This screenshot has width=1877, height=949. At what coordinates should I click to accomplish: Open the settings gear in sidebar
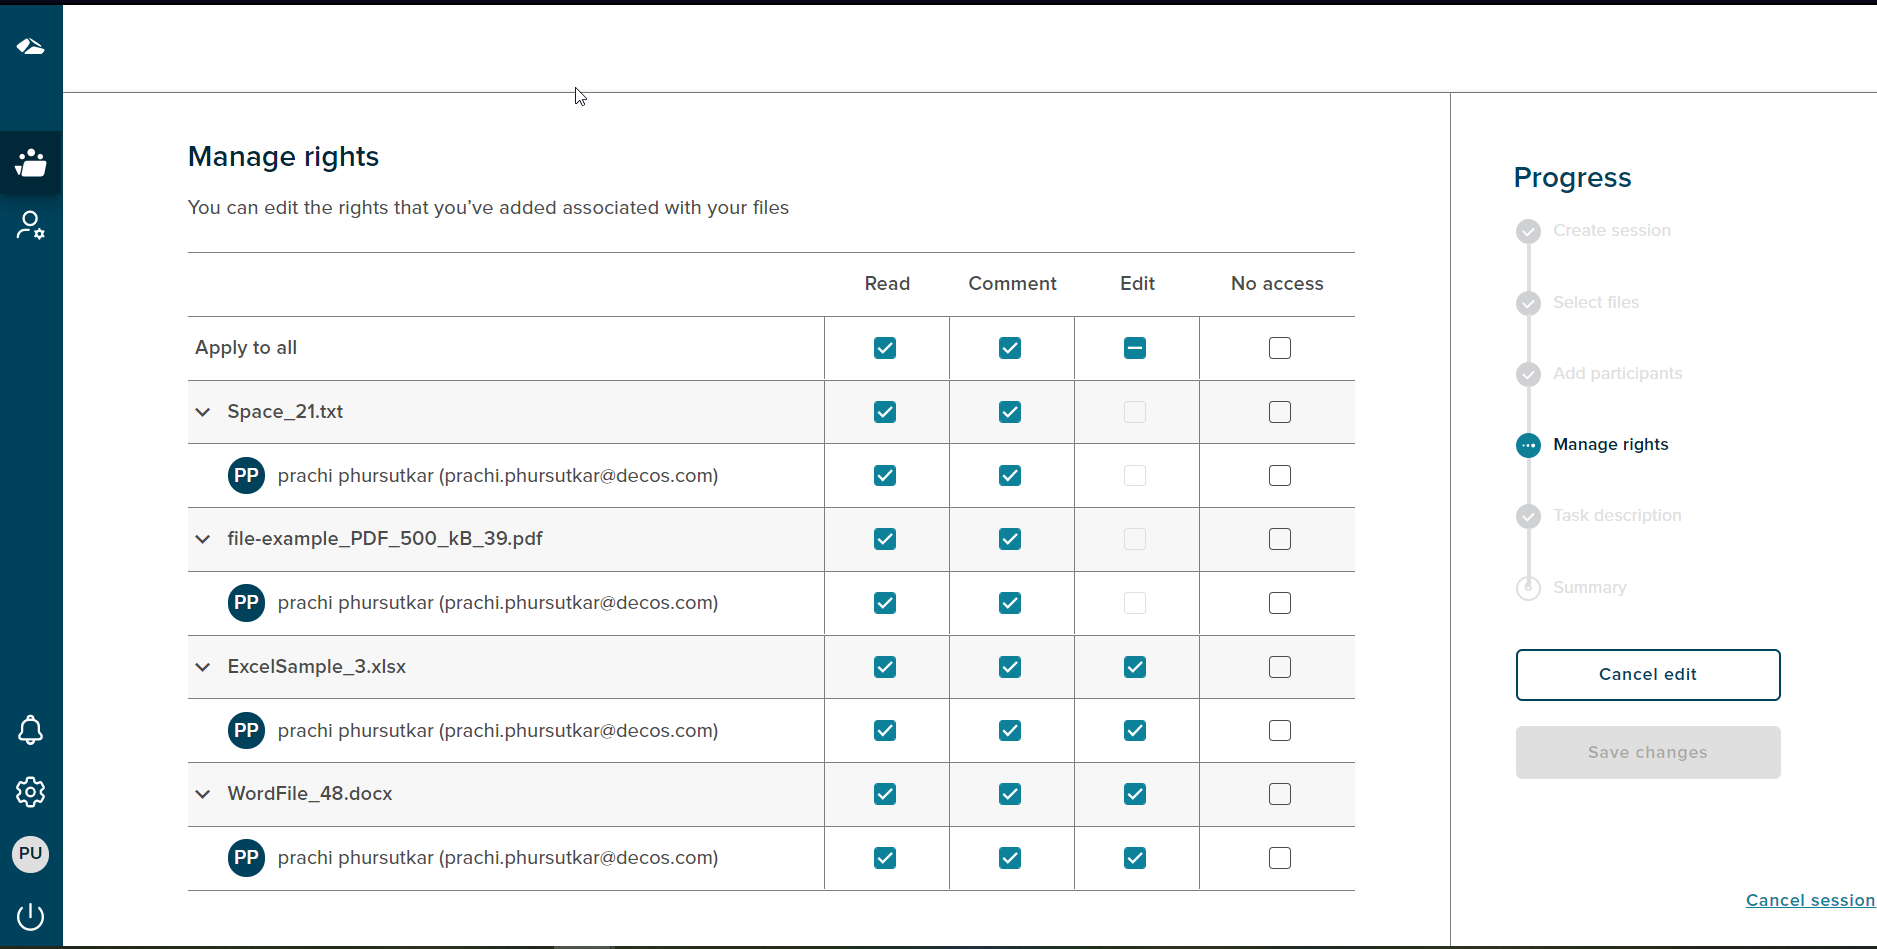pyautogui.click(x=31, y=792)
